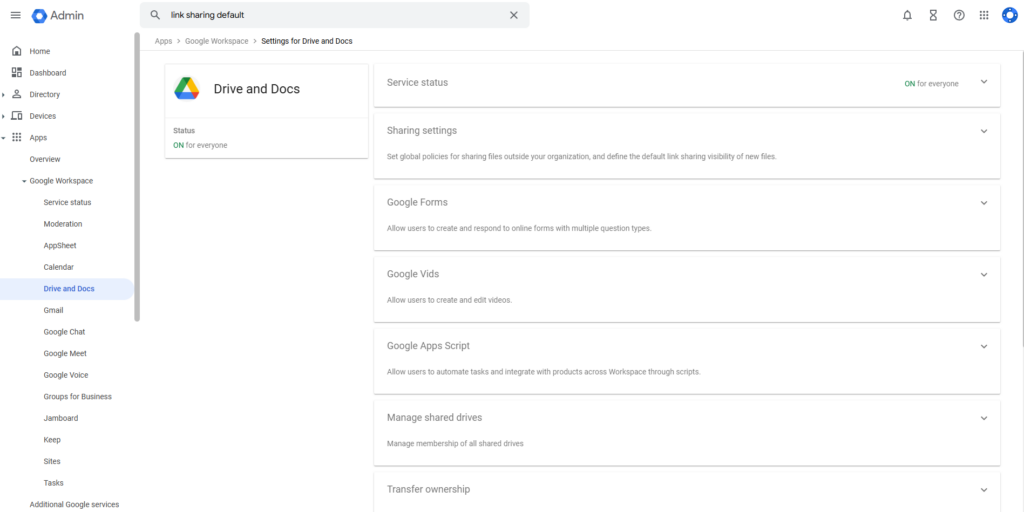Select Sites in sidebar
Image resolution: width=1024 pixels, height=512 pixels.
pyautogui.click(x=52, y=461)
